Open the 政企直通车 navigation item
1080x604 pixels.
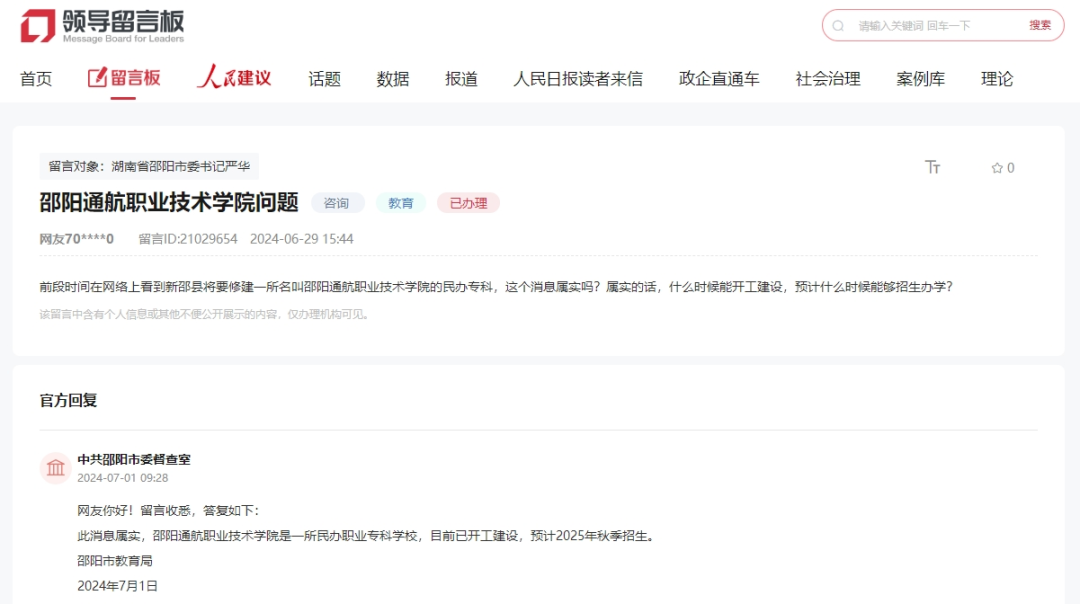pyautogui.click(x=720, y=78)
